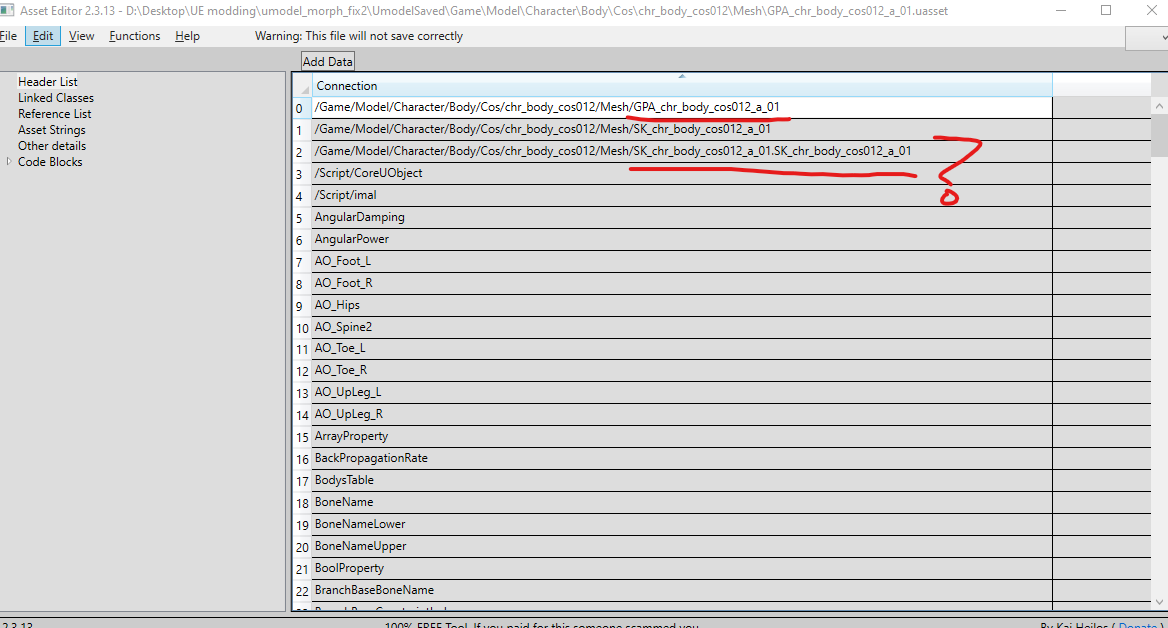The height and width of the screenshot is (628, 1168).
Task: Select the AO_Foot_L row
Action: click(682, 261)
